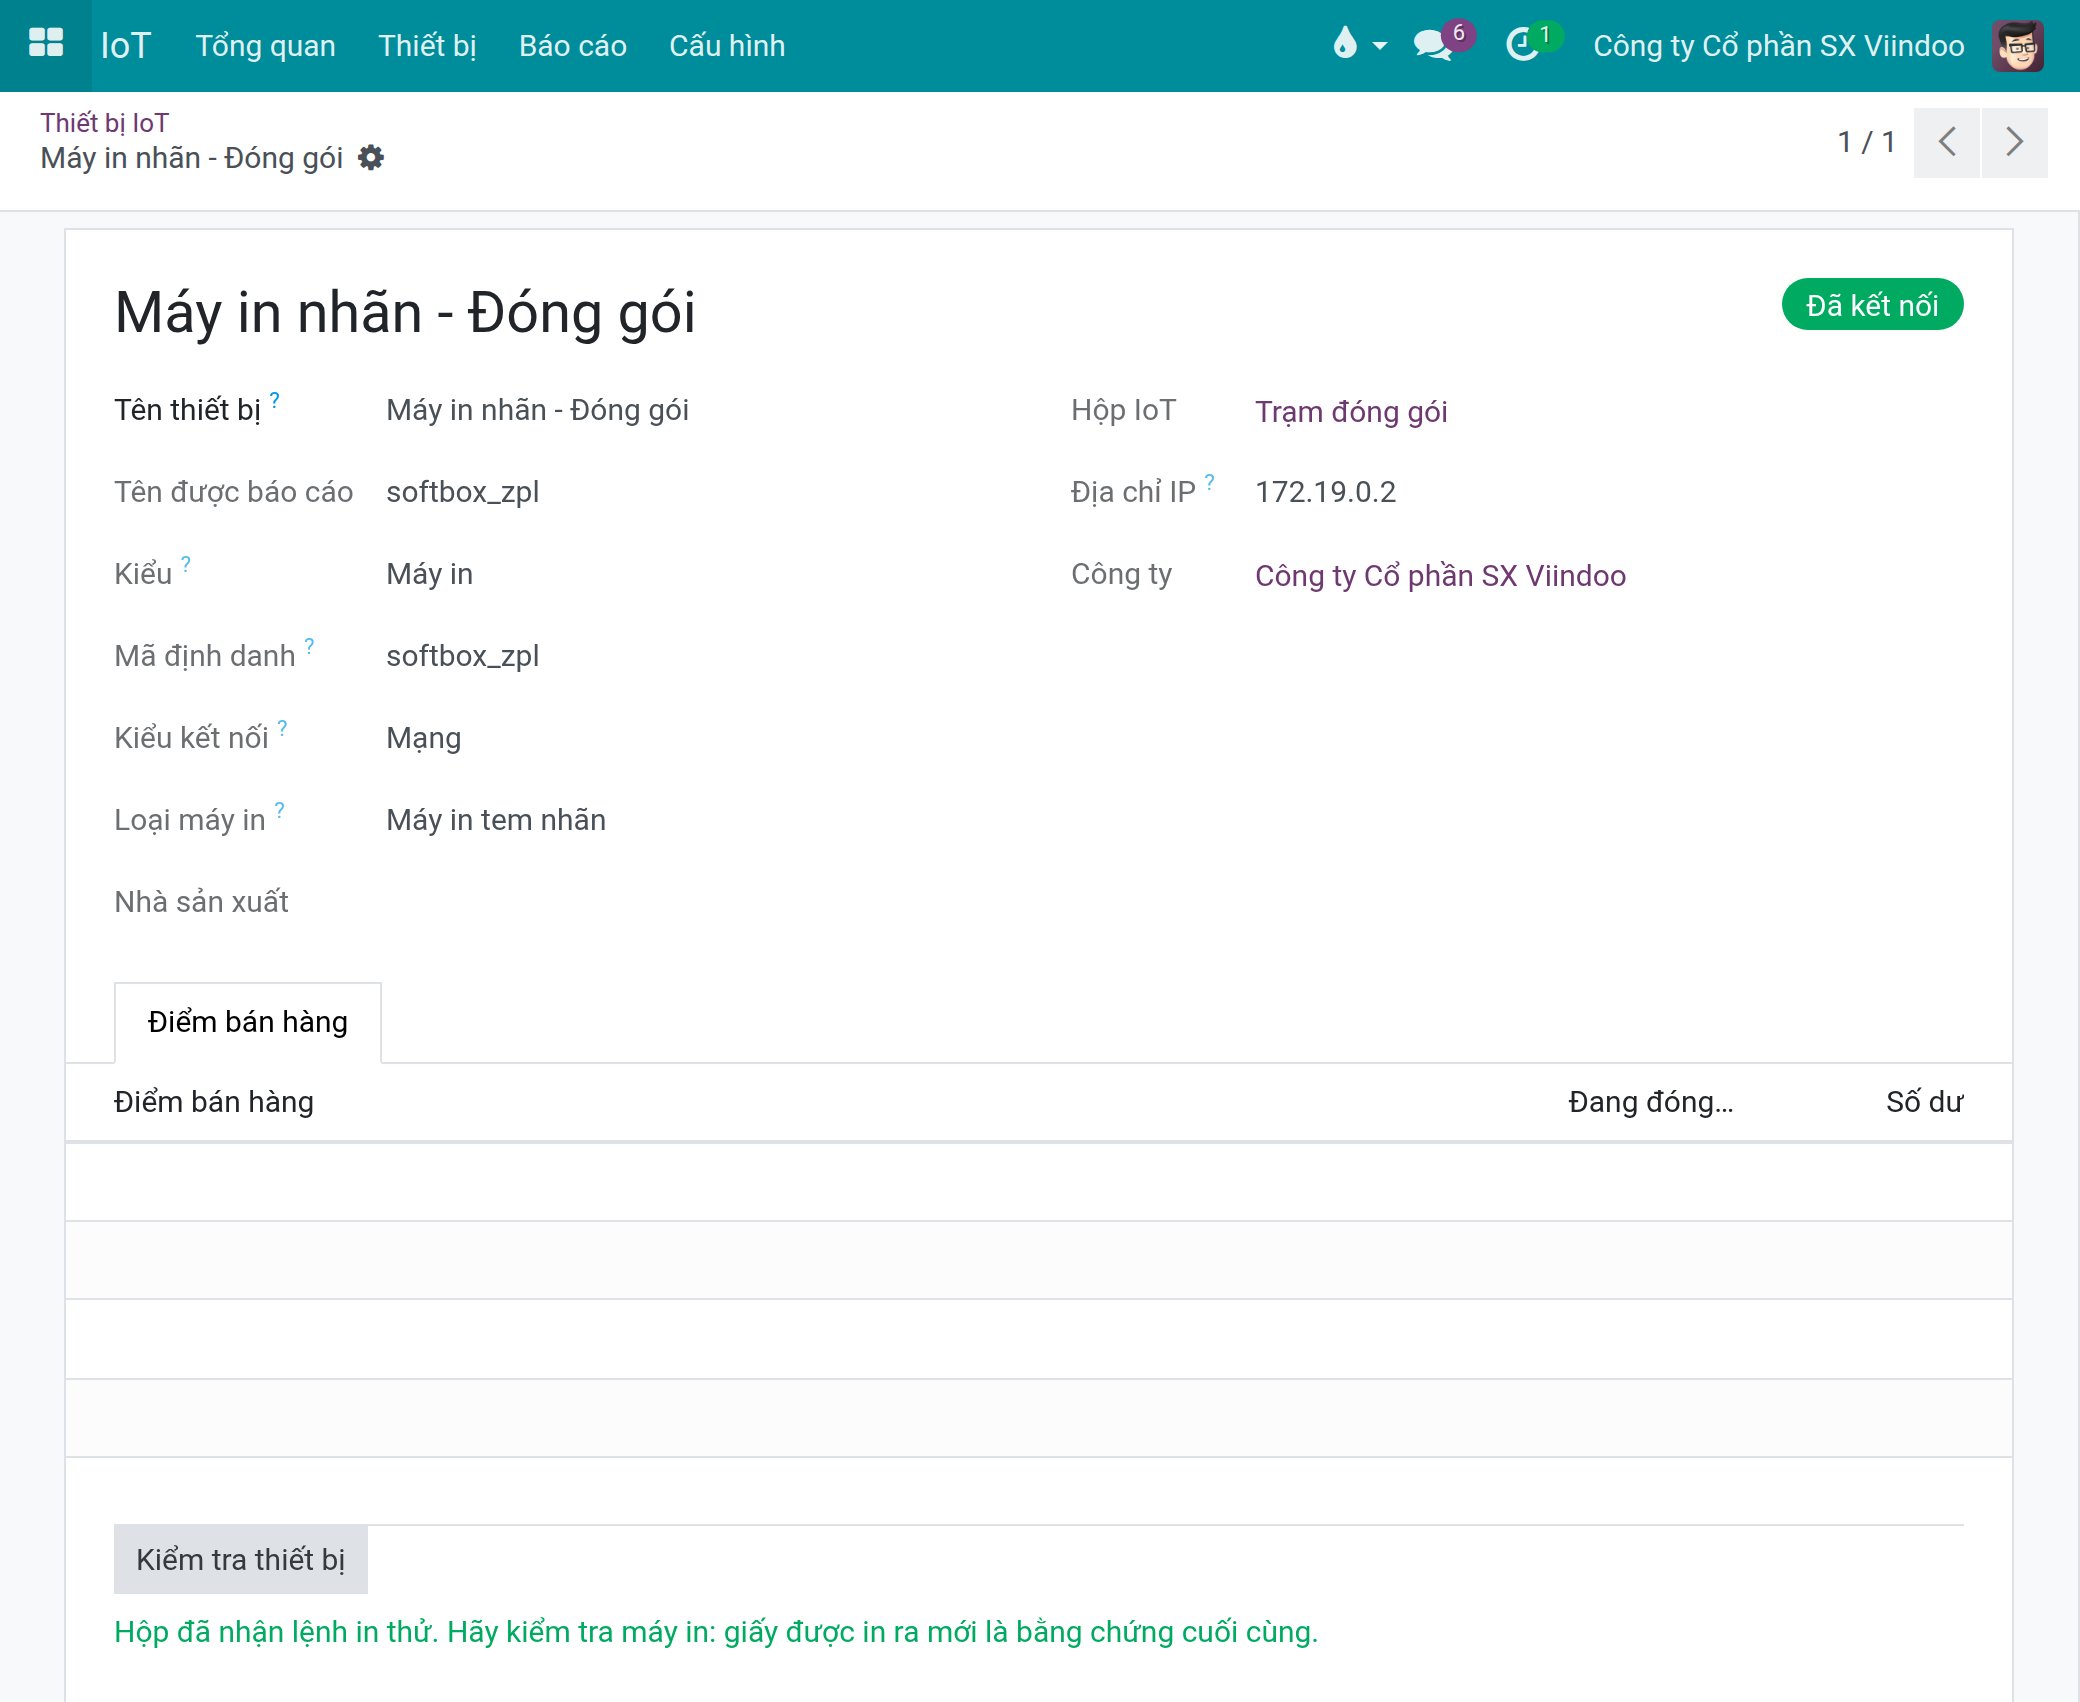Viewport: 2080px width, 1702px height.
Task: Go to next record arrow
Action: click(x=2015, y=142)
